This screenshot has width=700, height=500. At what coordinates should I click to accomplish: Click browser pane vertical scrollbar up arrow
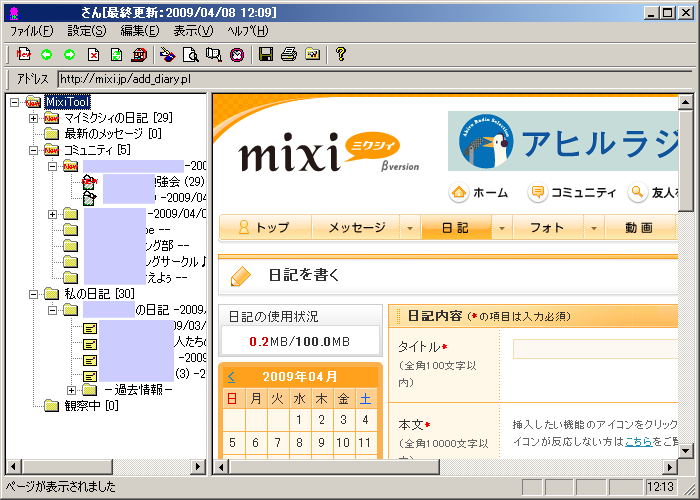click(685, 102)
